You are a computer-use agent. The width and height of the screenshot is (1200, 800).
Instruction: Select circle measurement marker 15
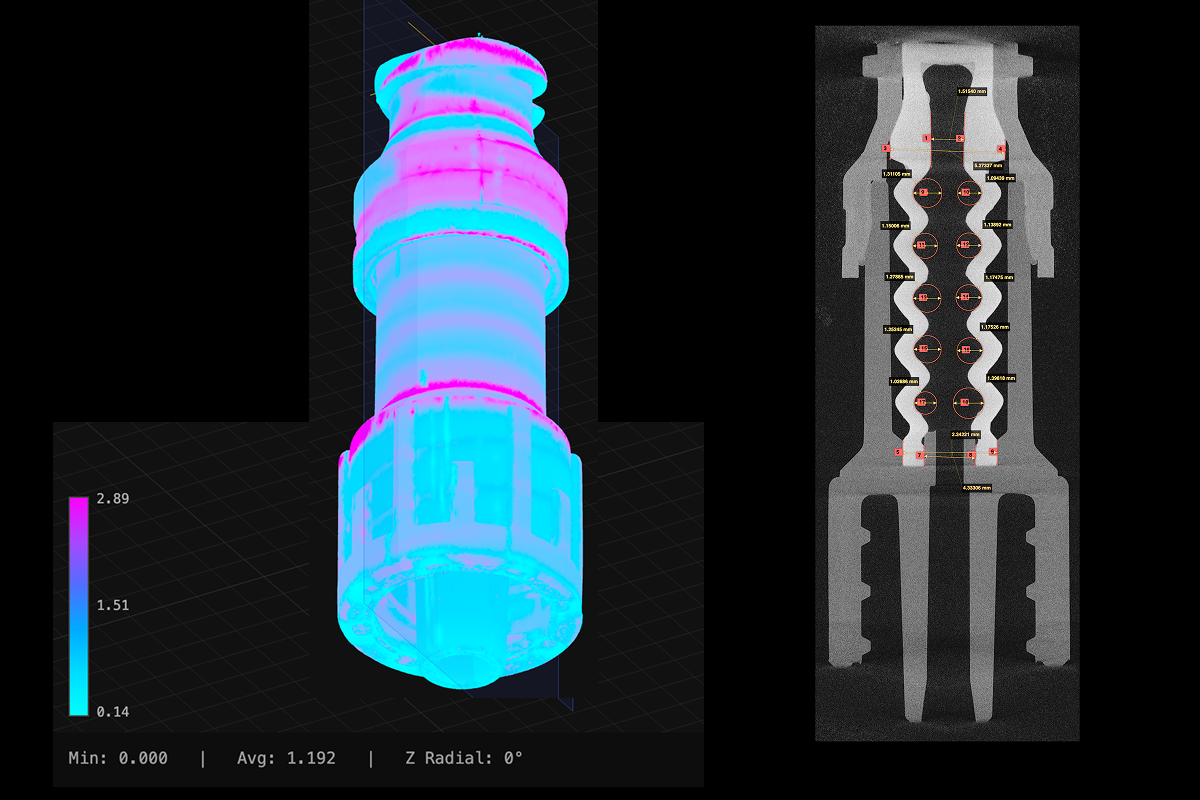pos(923,349)
